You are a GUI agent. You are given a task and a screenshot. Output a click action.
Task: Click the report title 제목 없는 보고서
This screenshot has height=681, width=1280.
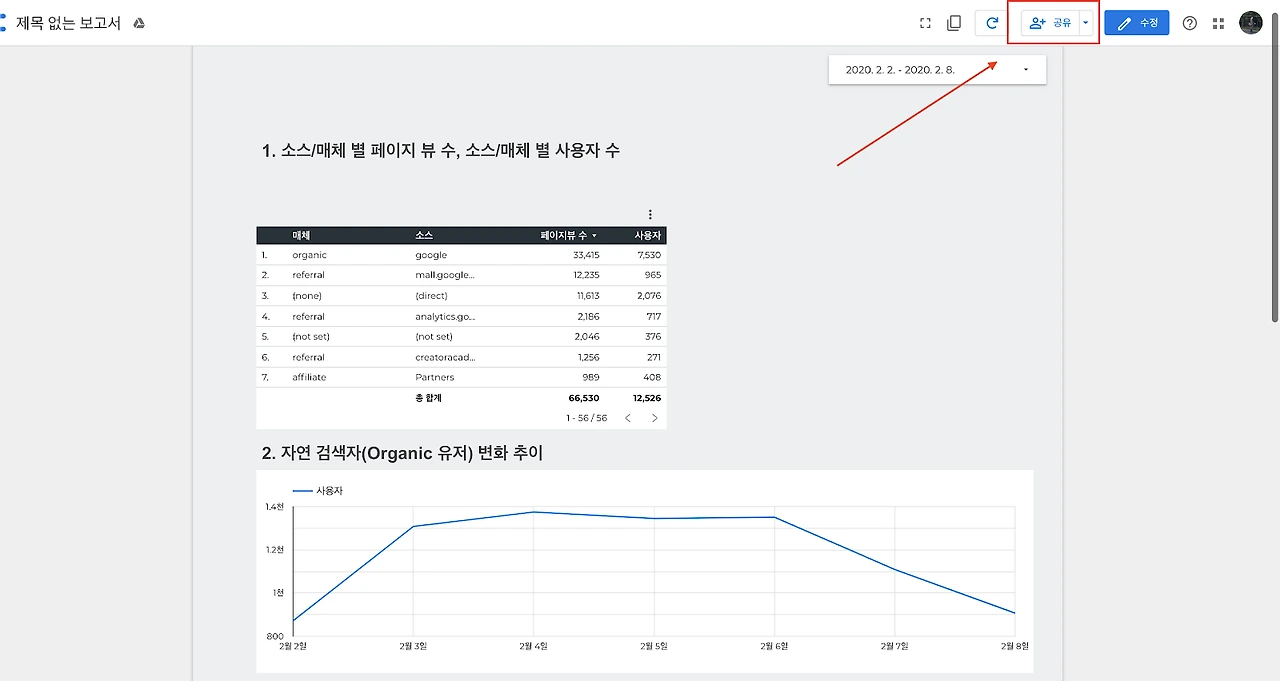[68, 23]
